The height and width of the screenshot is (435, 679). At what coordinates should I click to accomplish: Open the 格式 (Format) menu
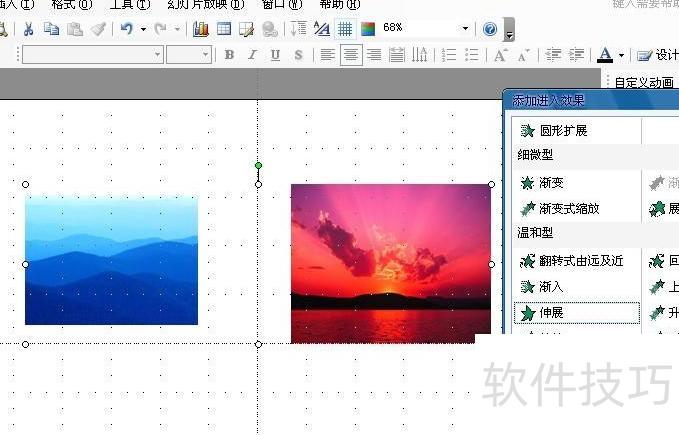point(71,4)
